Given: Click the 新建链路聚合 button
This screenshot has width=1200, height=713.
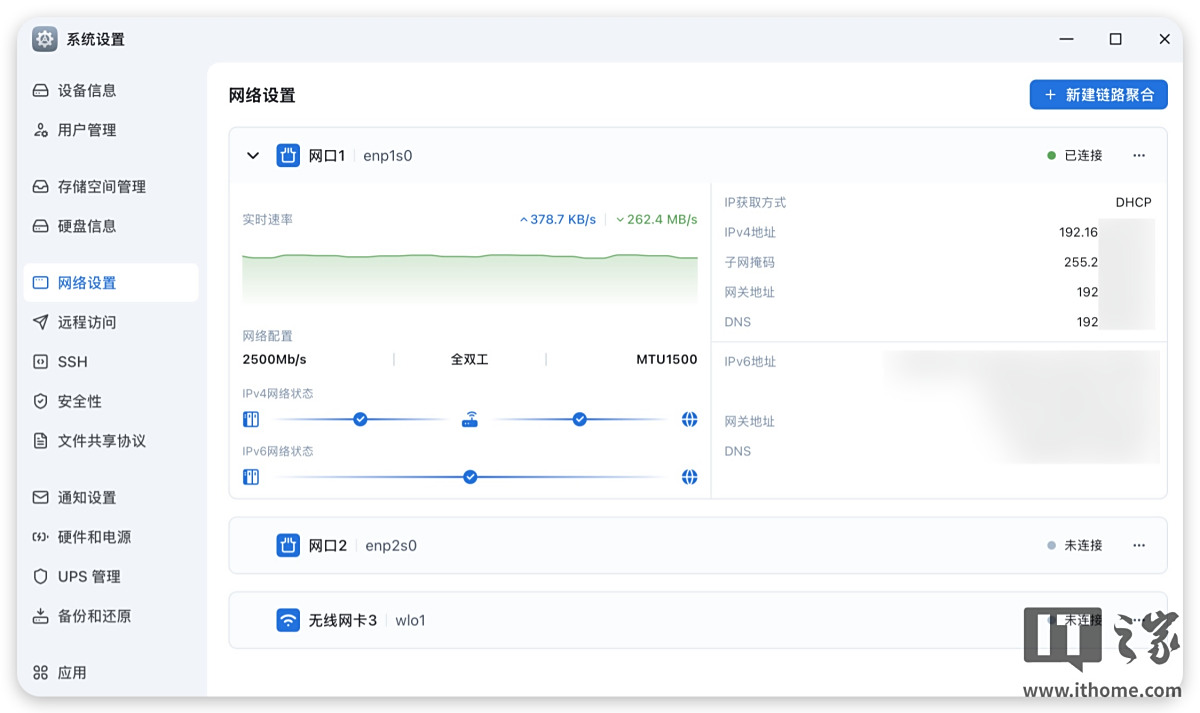Looking at the screenshot, I should pos(1098,95).
